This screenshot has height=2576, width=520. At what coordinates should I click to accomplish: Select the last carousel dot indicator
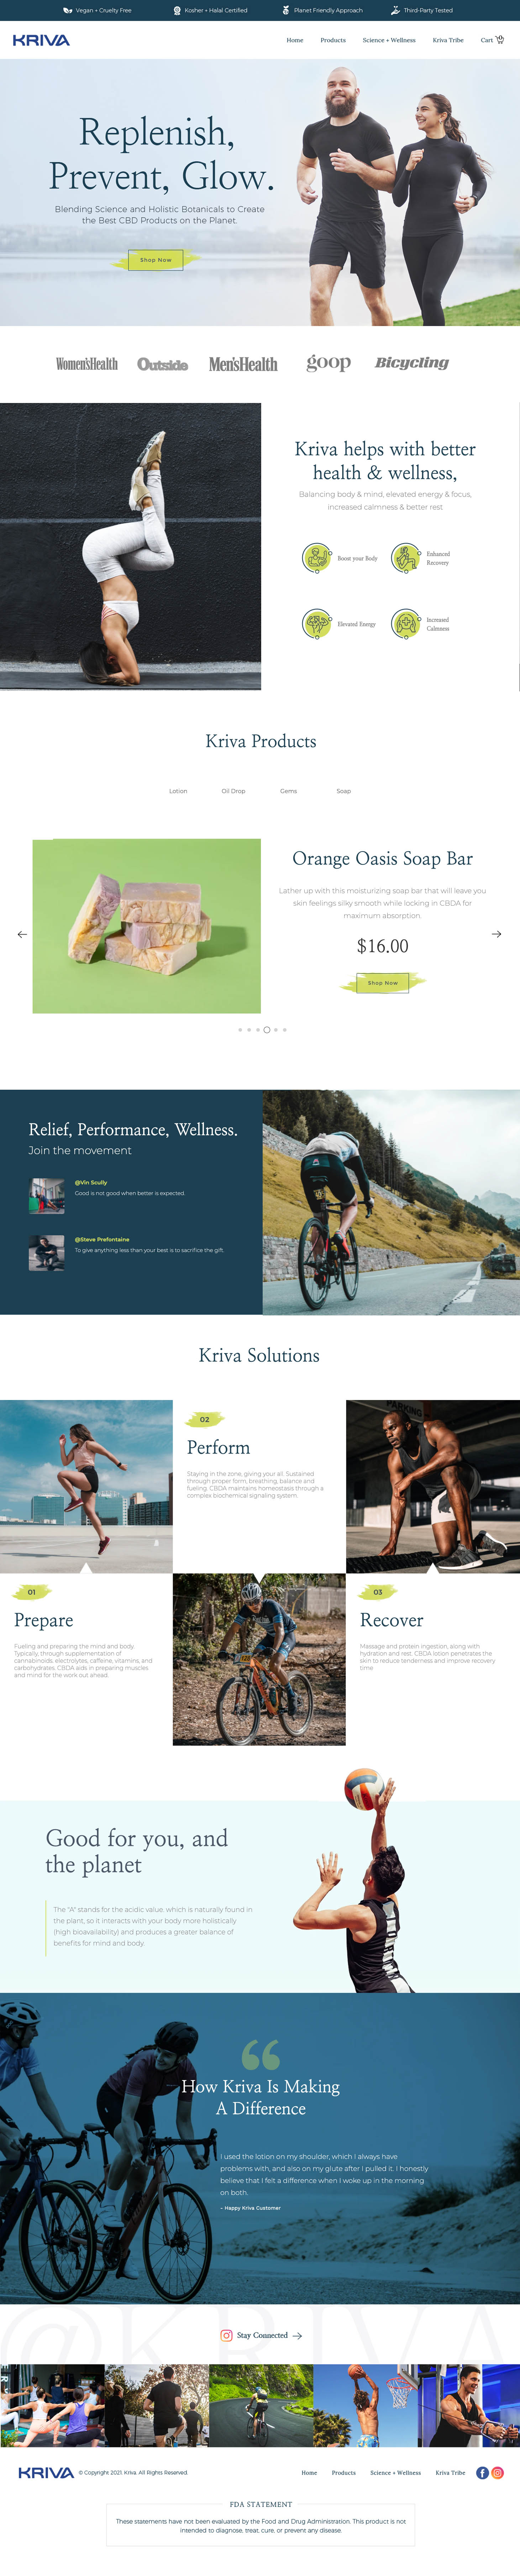click(285, 1030)
